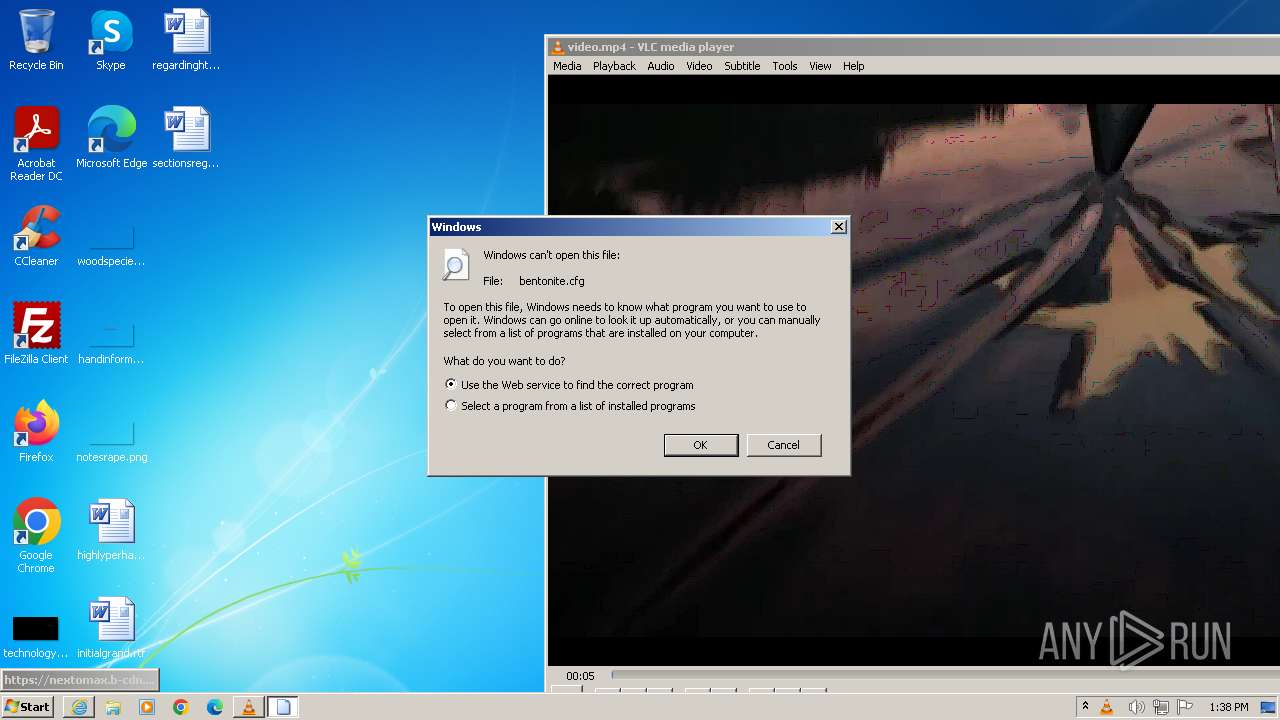Open the VLC Tools menu
The width and height of the screenshot is (1280, 720).
point(785,66)
